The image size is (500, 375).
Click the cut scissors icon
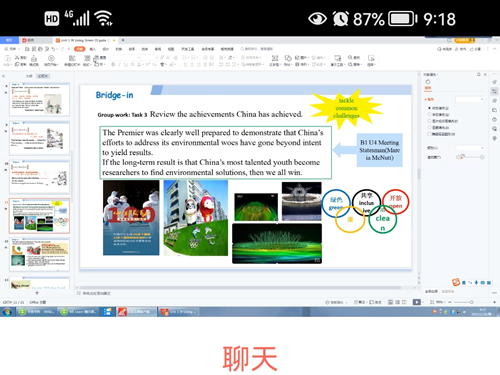[17, 57]
